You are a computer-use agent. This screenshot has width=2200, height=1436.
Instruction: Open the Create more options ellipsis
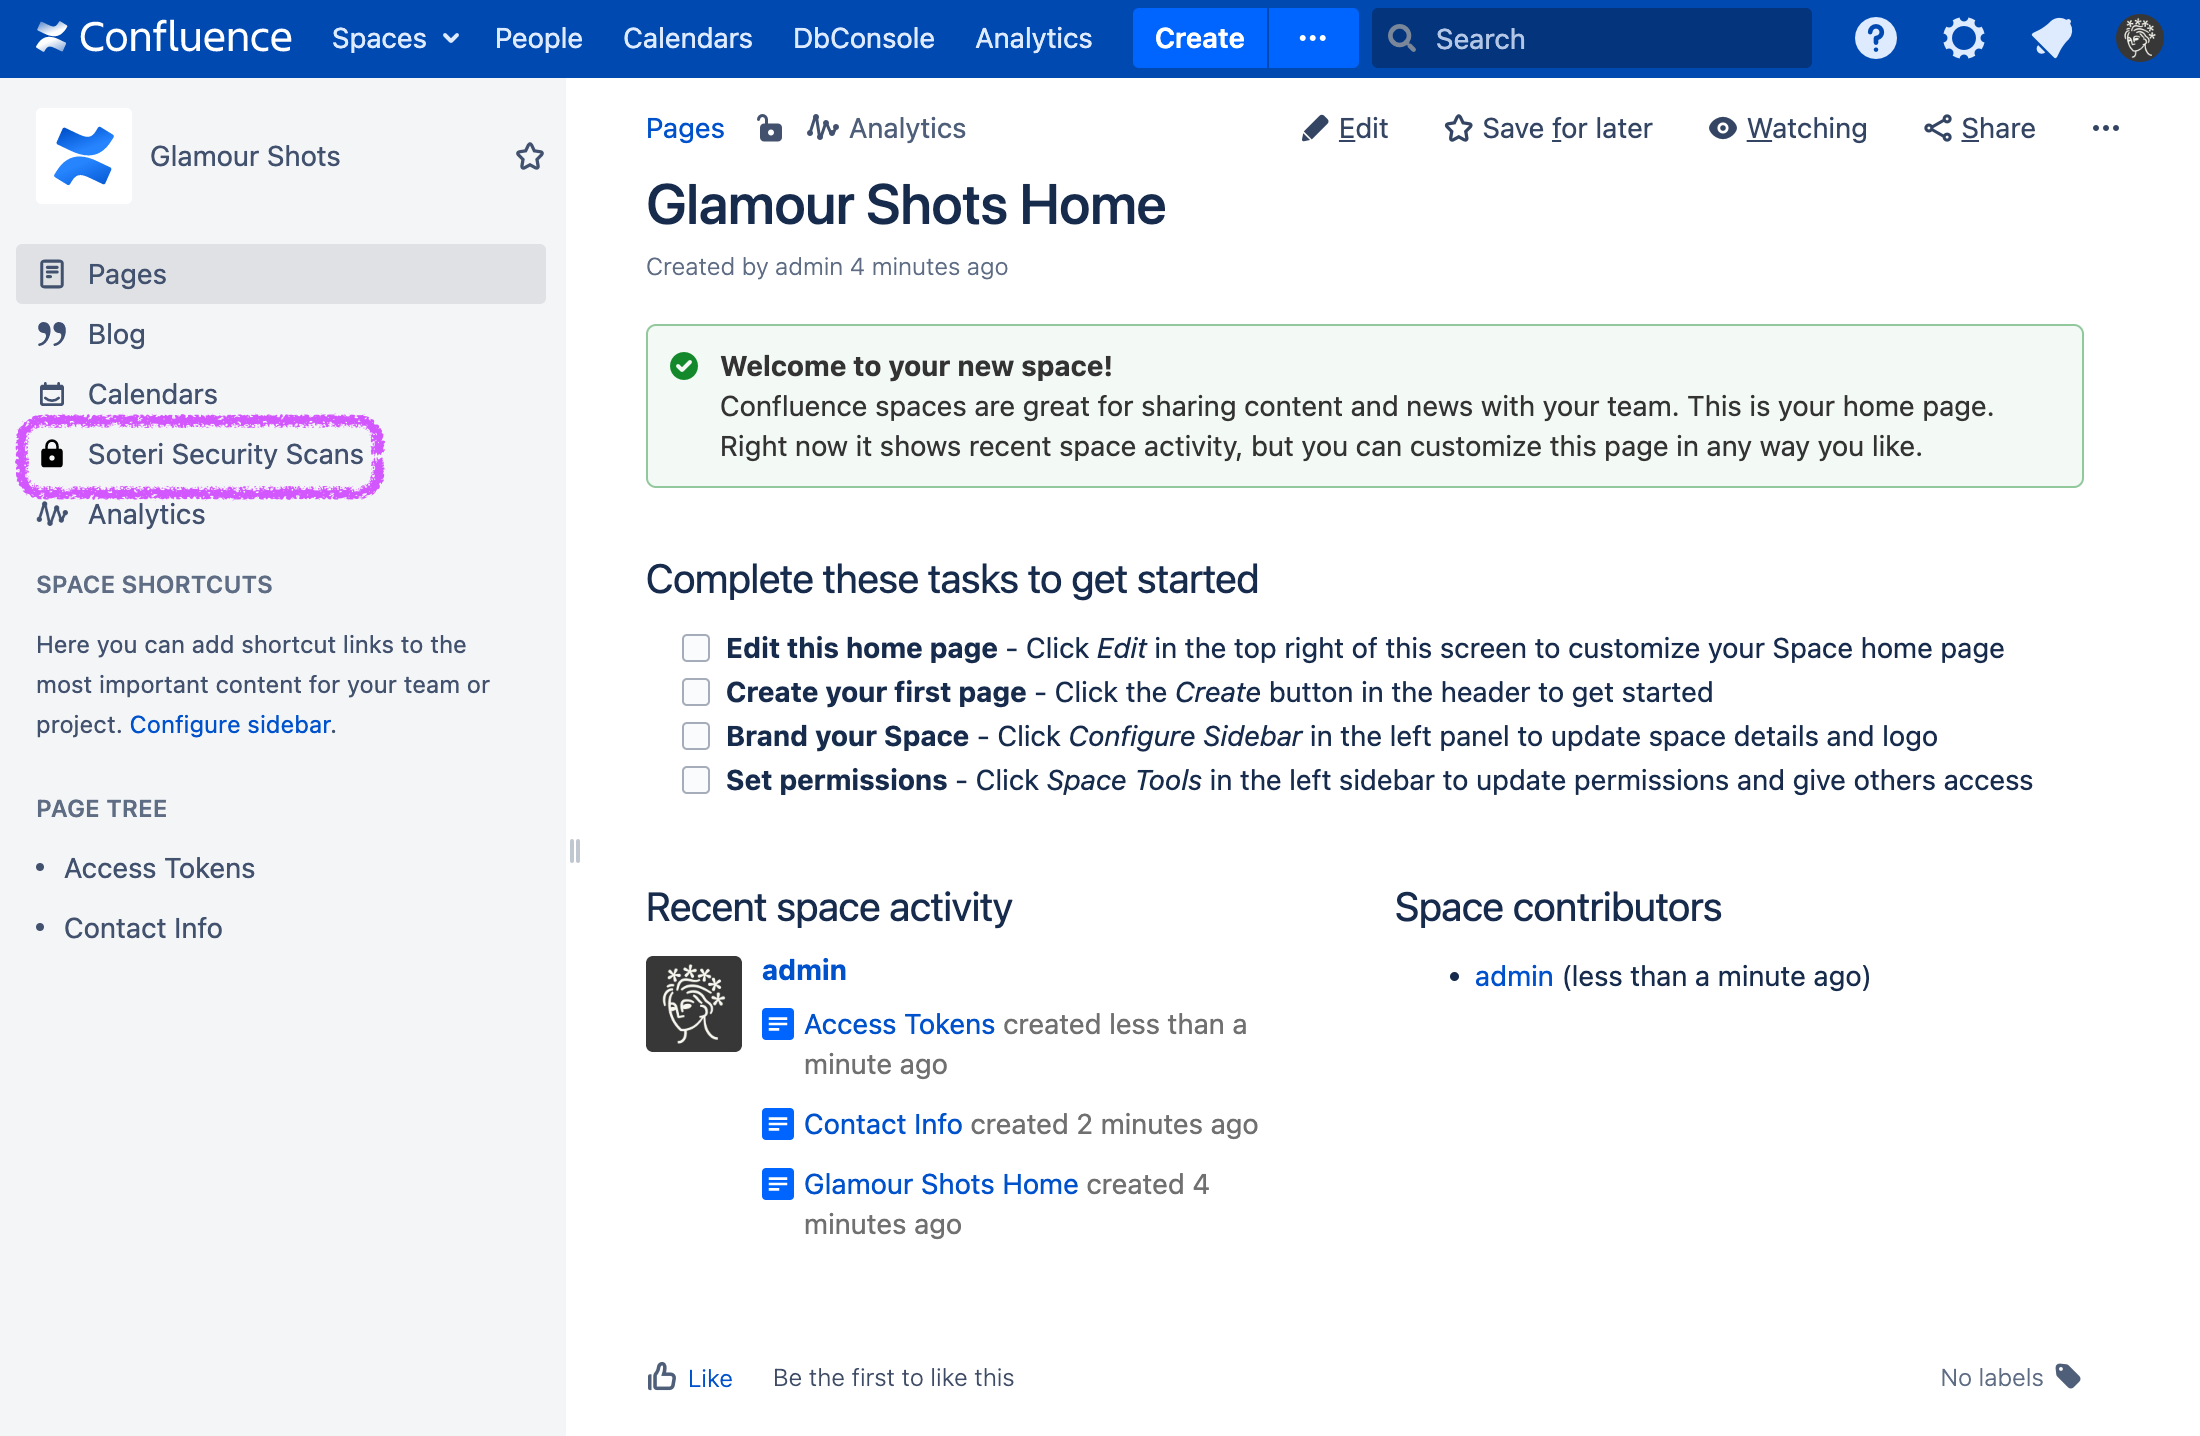(x=1312, y=38)
